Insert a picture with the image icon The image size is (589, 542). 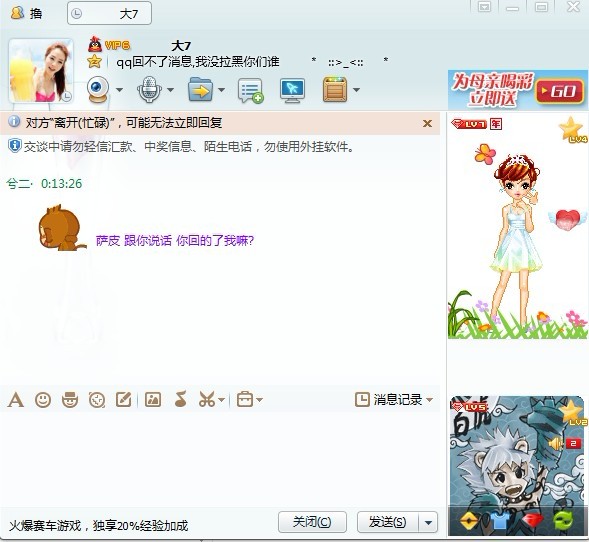(153, 400)
